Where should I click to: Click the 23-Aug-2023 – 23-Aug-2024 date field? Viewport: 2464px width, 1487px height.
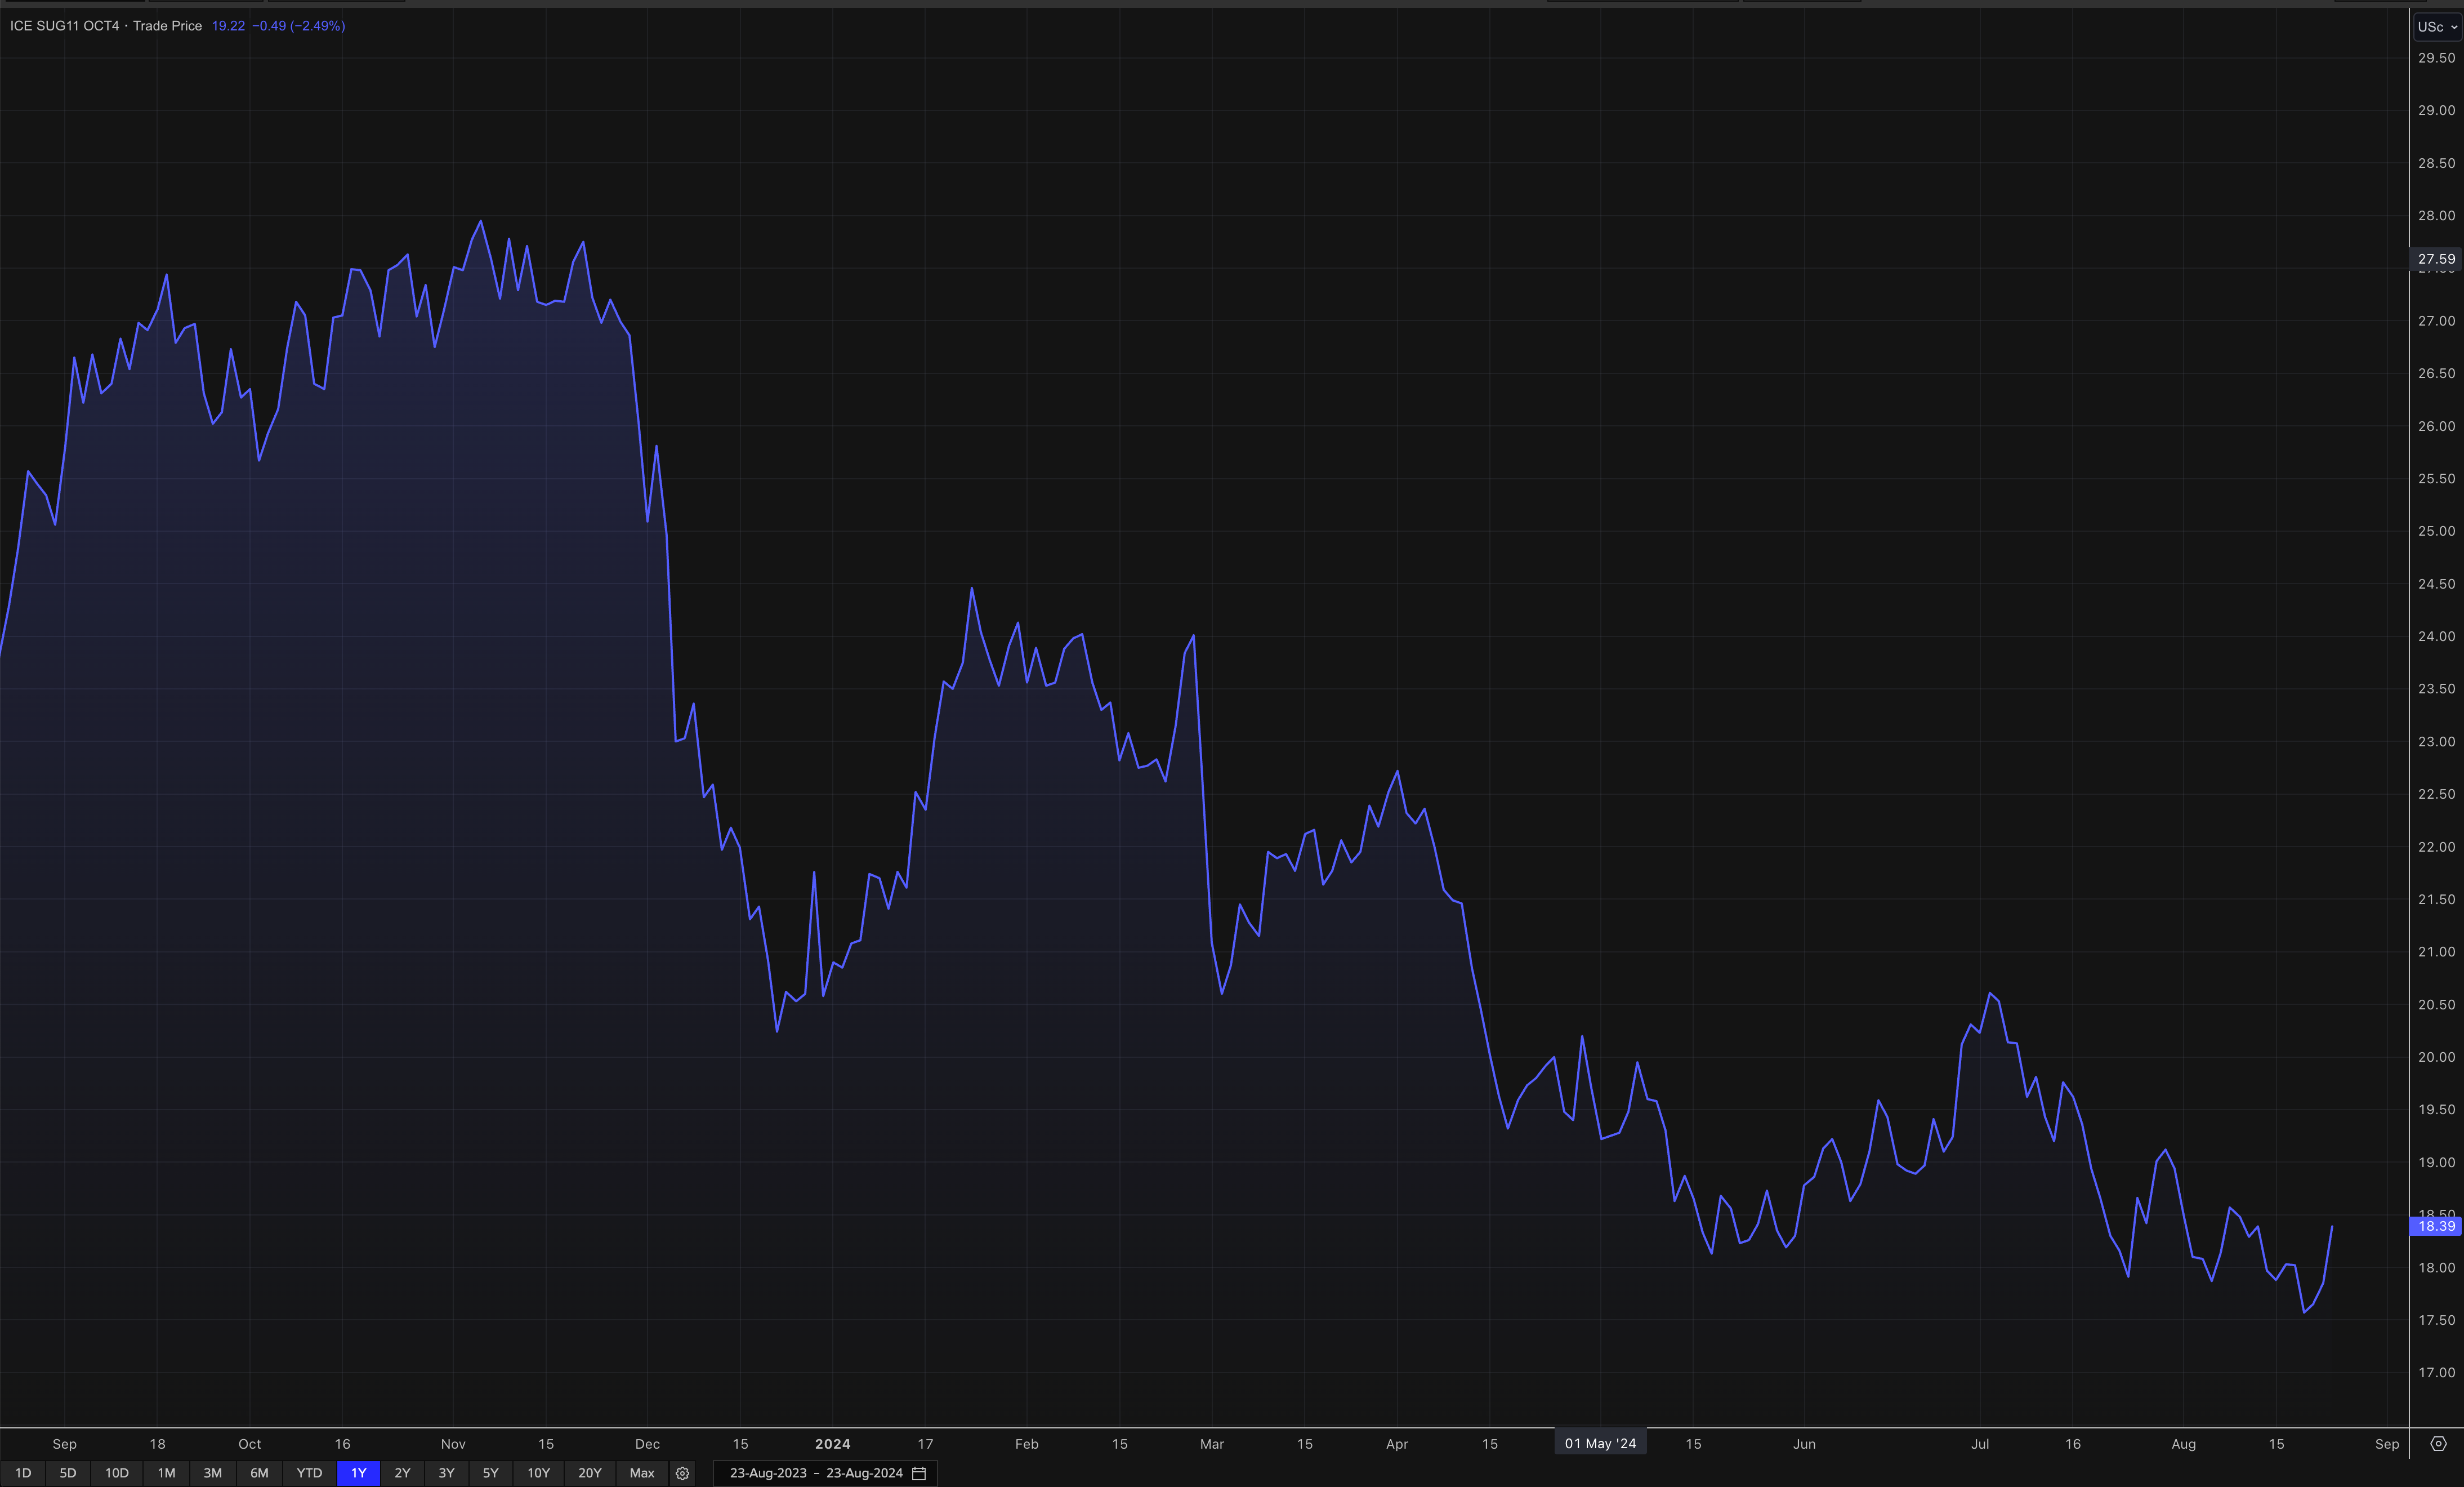(x=825, y=1473)
